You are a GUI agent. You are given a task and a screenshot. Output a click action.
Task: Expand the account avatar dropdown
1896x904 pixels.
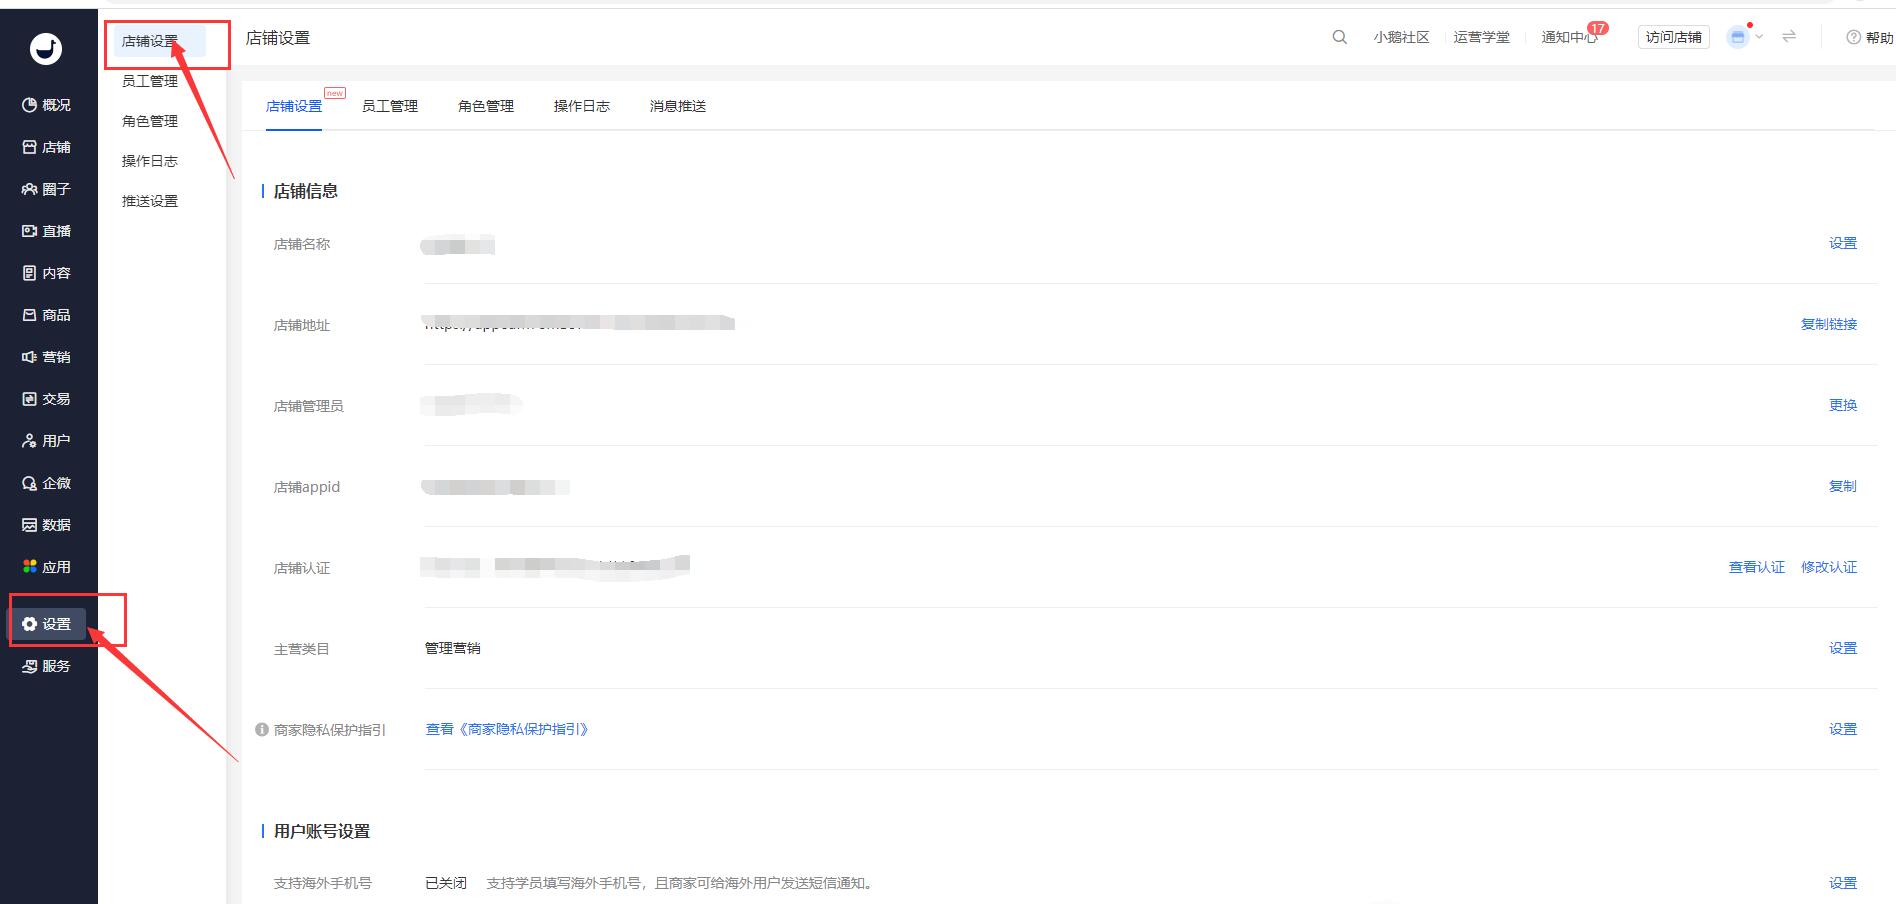[x=1745, y=37]
